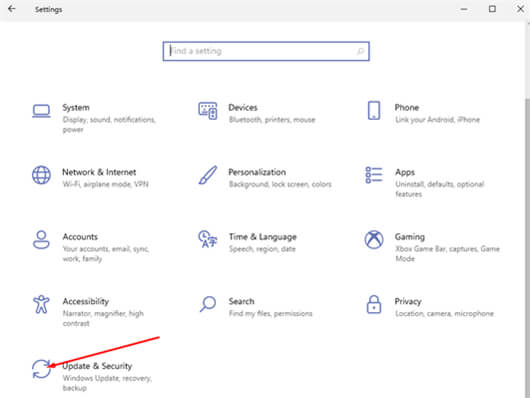Open the Search magnifier category icon
The image size is (530, 398).
point(208,304)
